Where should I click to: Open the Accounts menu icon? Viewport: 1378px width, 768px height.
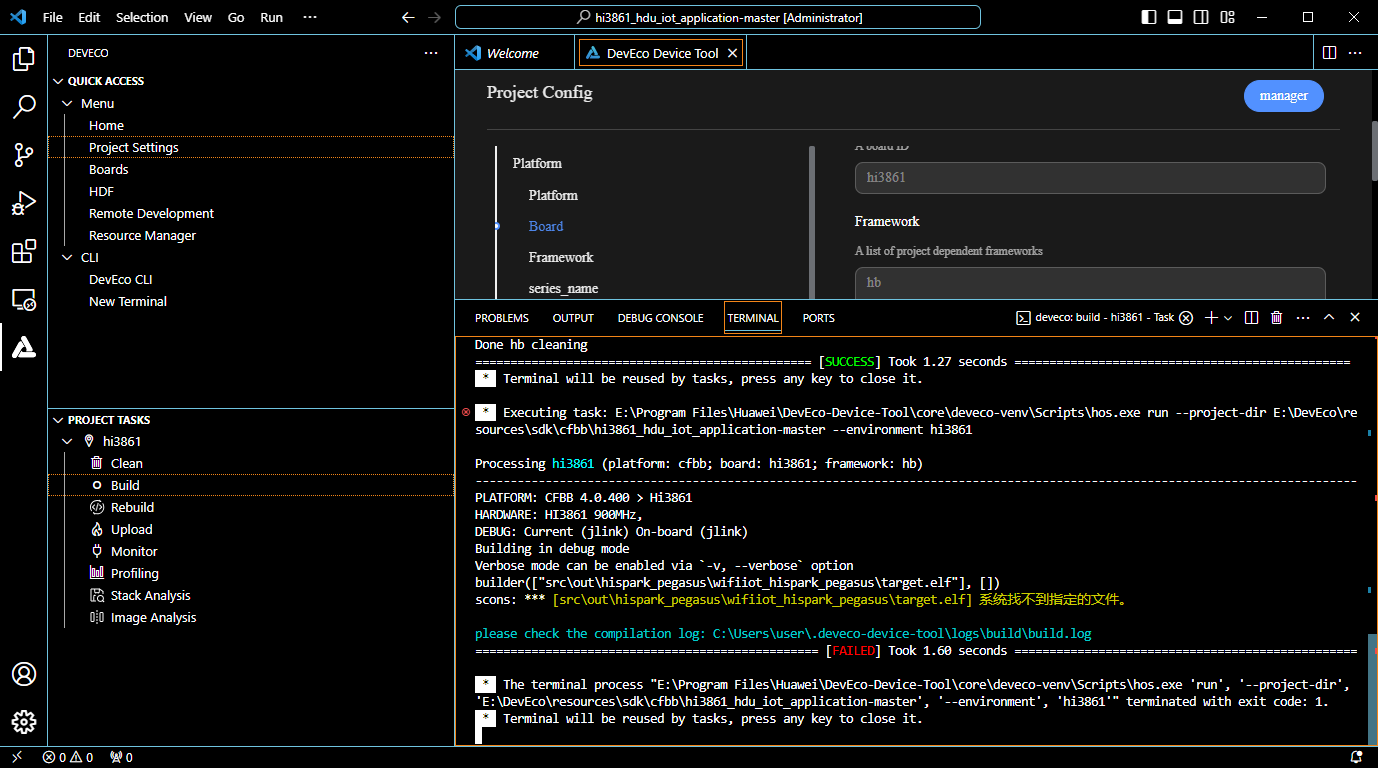pos(24,674)
